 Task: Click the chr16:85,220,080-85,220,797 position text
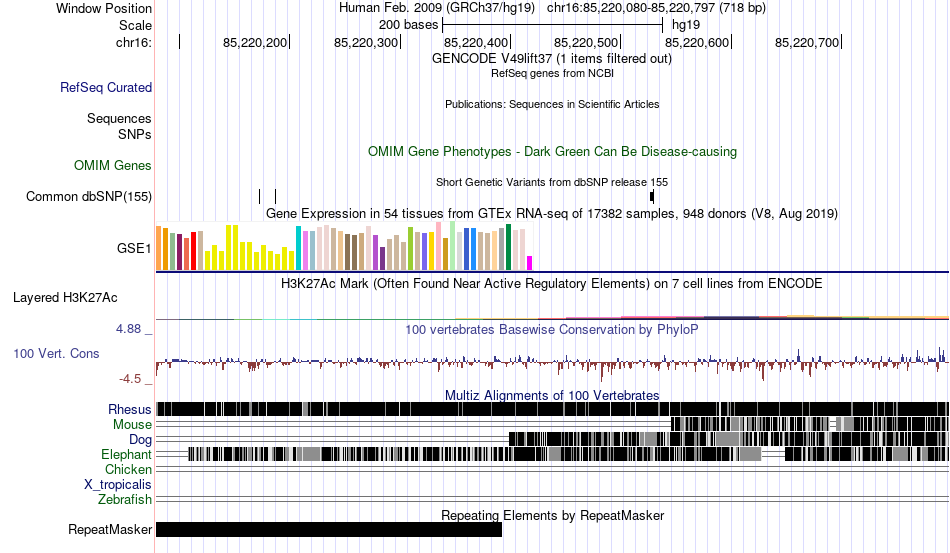coord(657,8)
